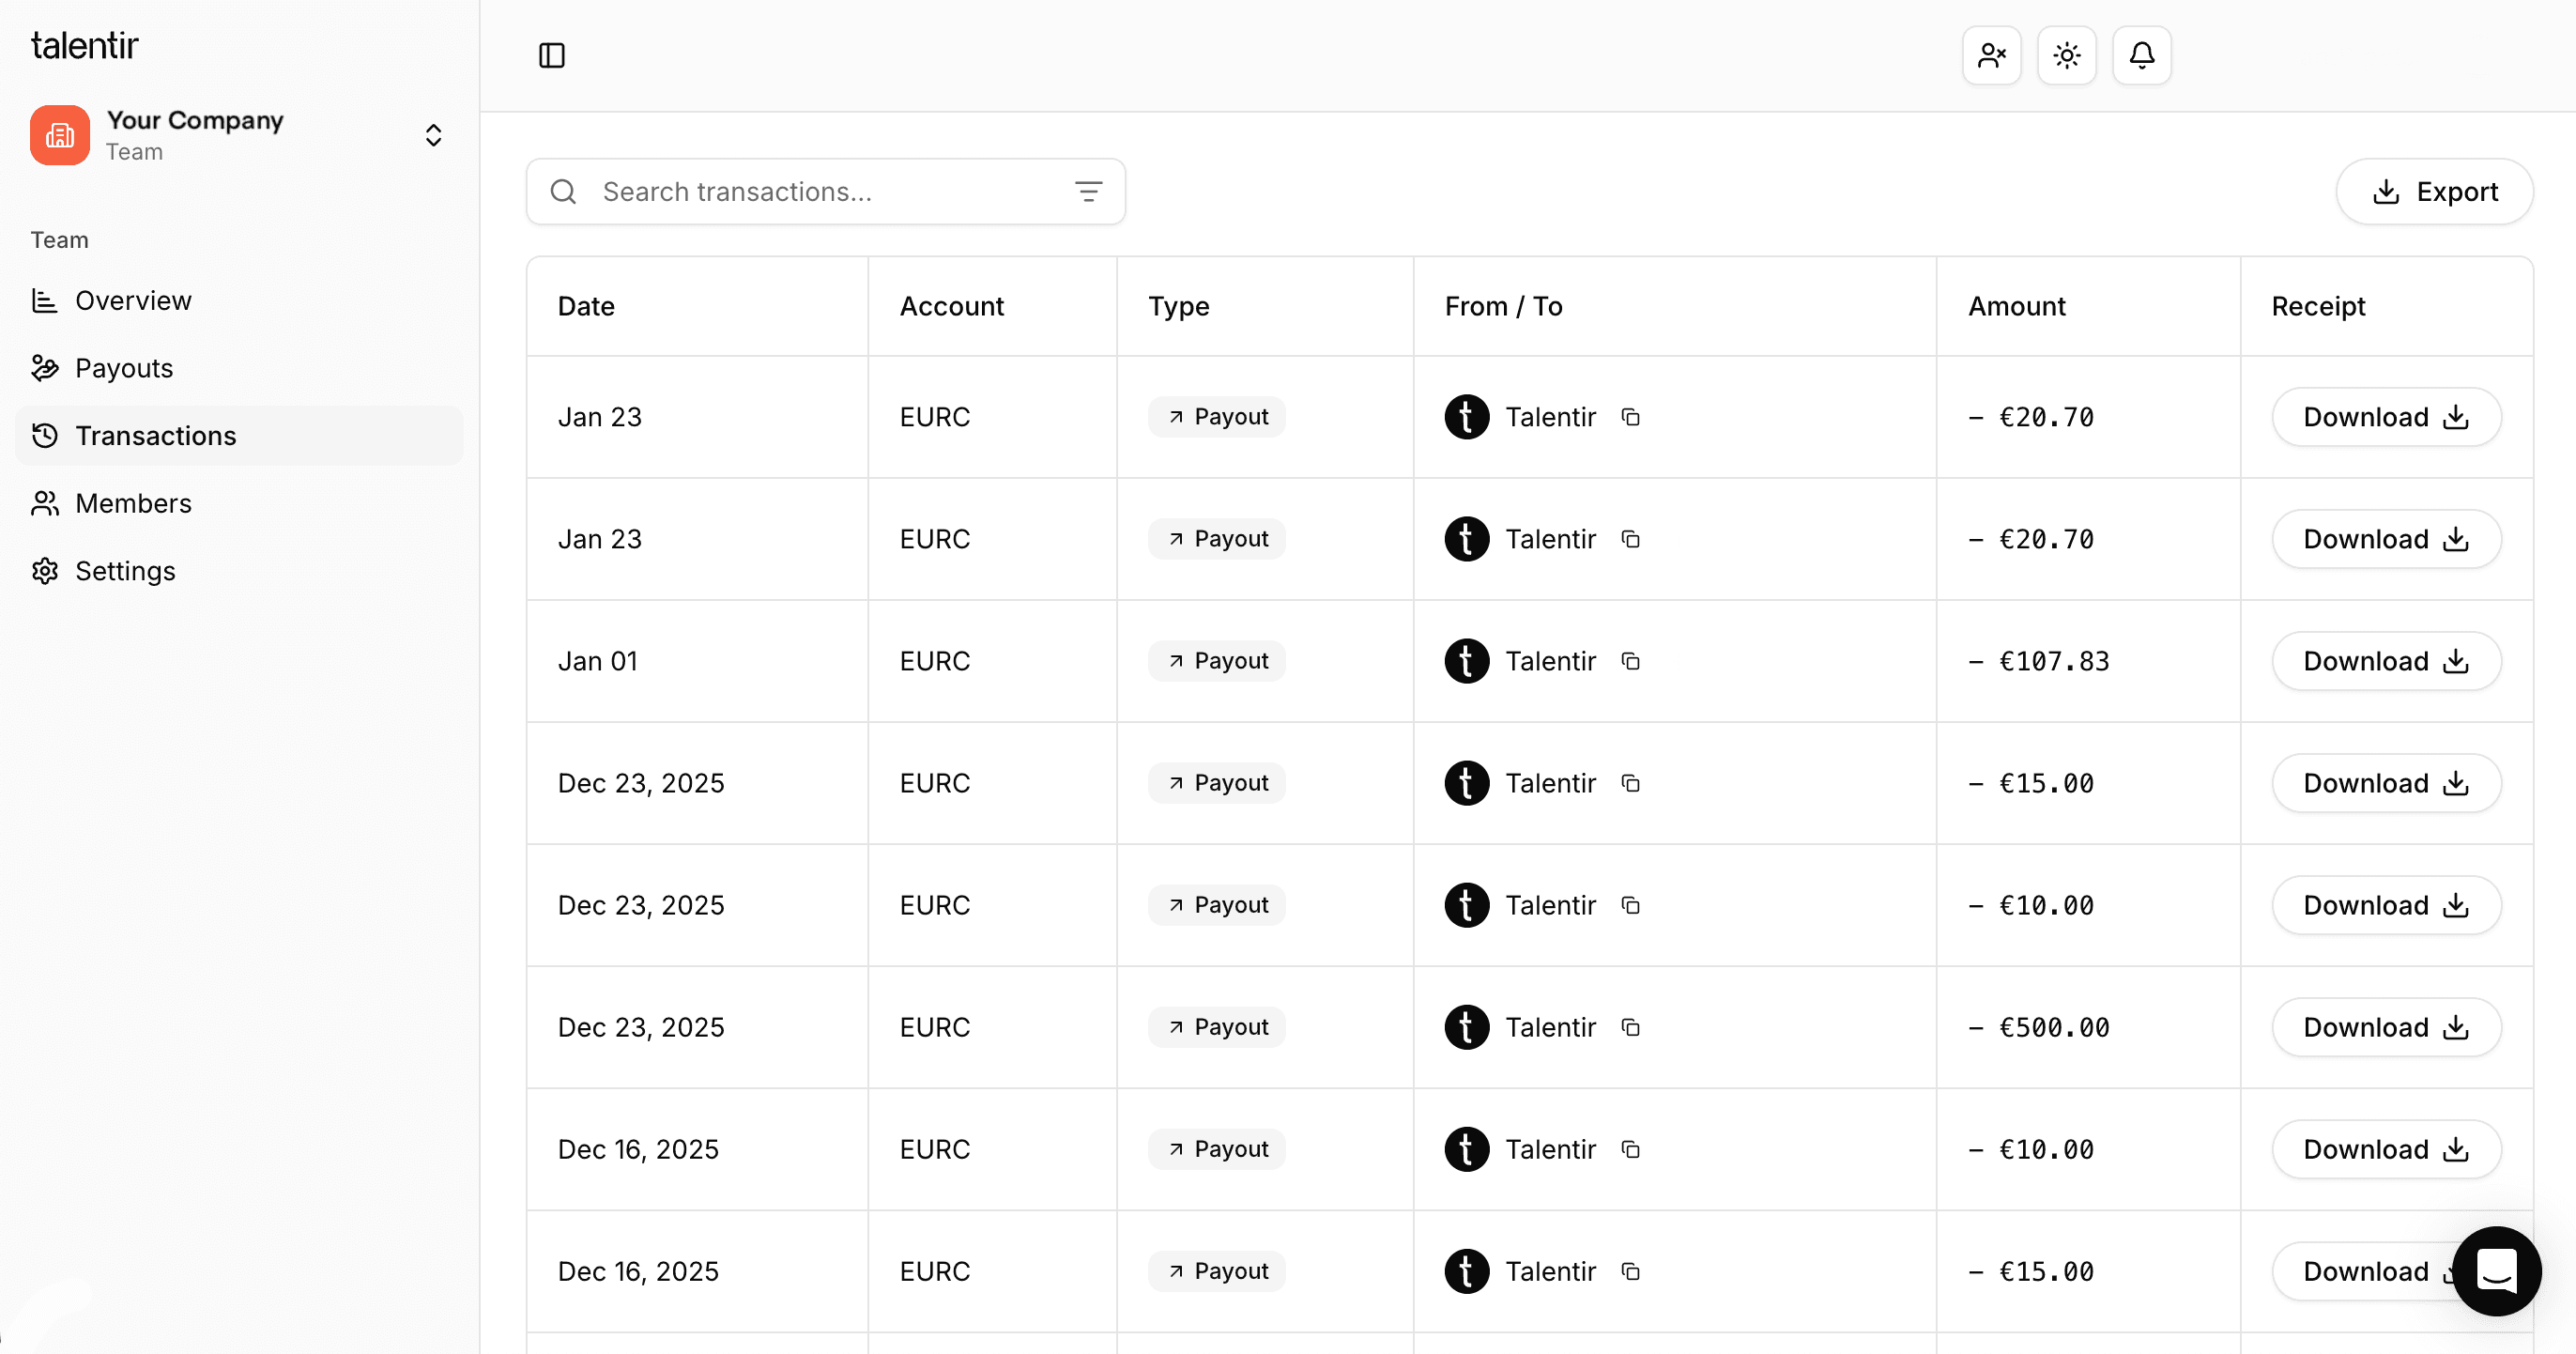This screenshot has height=1354, width=2576.
Task: Open the search filter options icon
Action: point(1088,191)
